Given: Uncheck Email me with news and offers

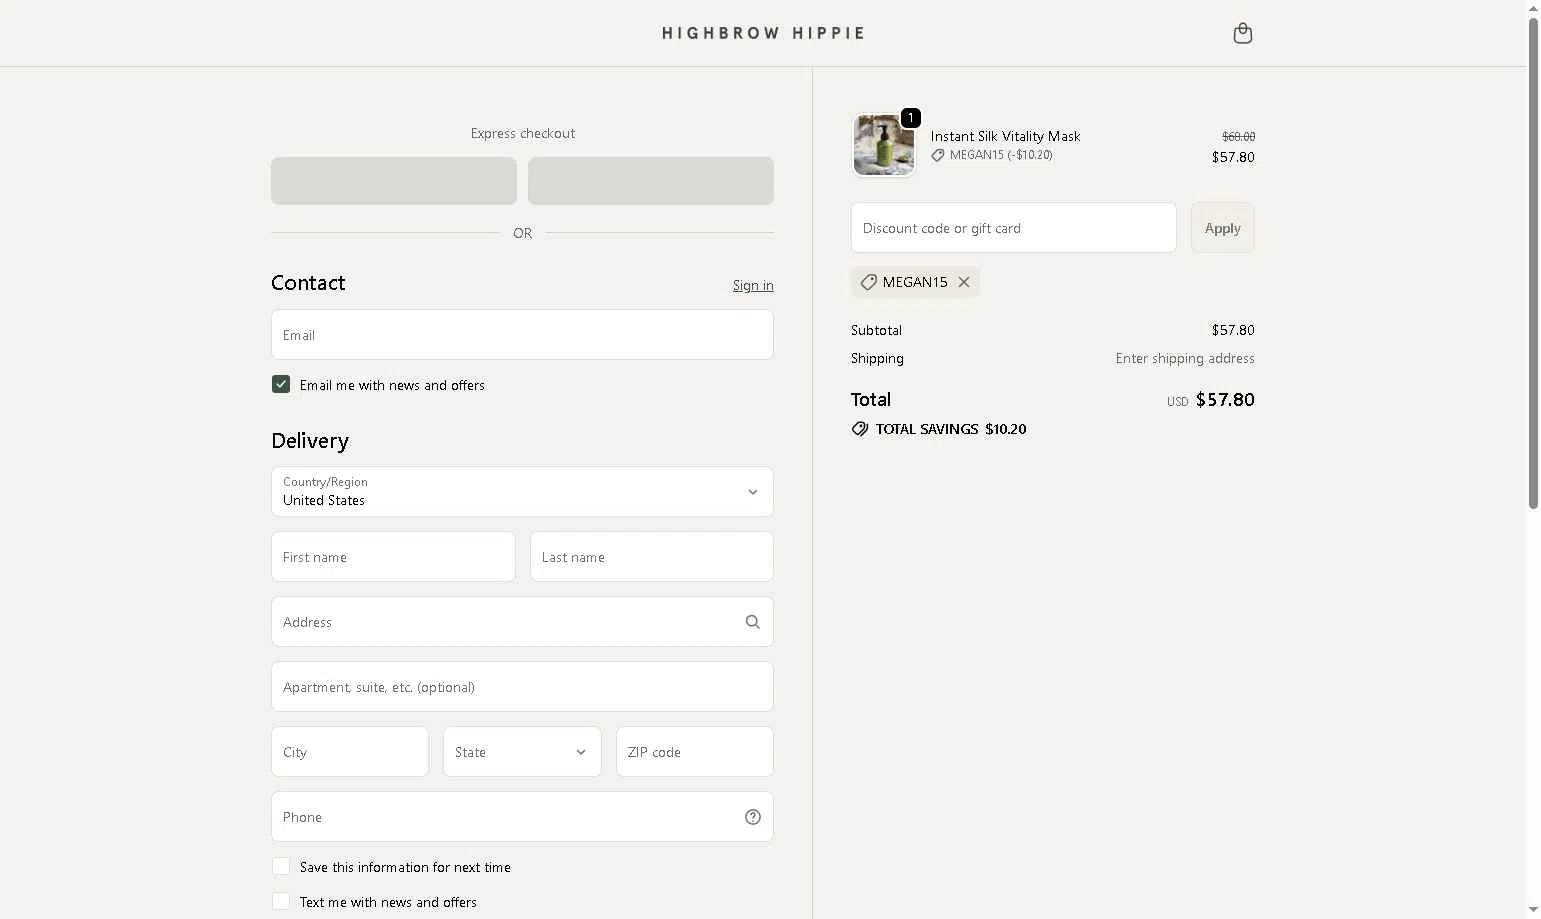Looking at the screenshot, I should (x=281, y=384).
